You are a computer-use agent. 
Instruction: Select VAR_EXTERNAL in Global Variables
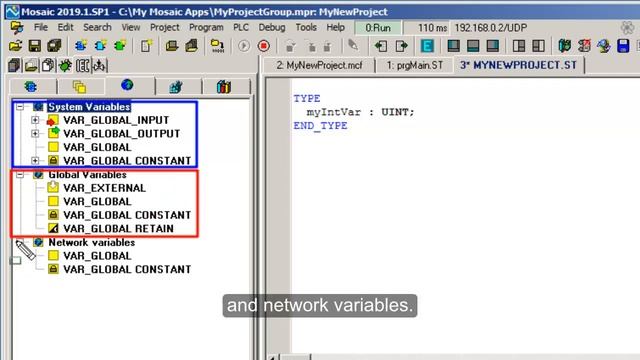pos(104,188)
